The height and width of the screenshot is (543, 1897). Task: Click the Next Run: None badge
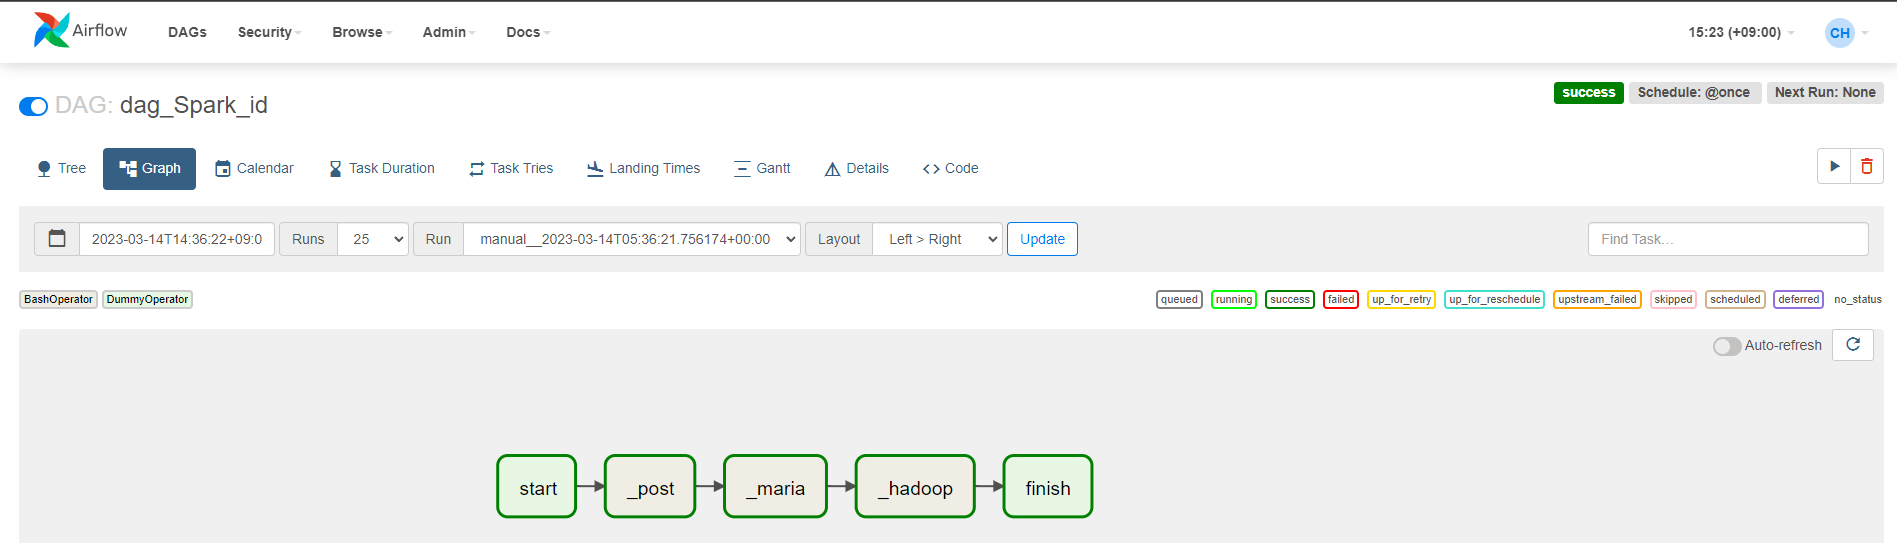(x=1825, y=92)
